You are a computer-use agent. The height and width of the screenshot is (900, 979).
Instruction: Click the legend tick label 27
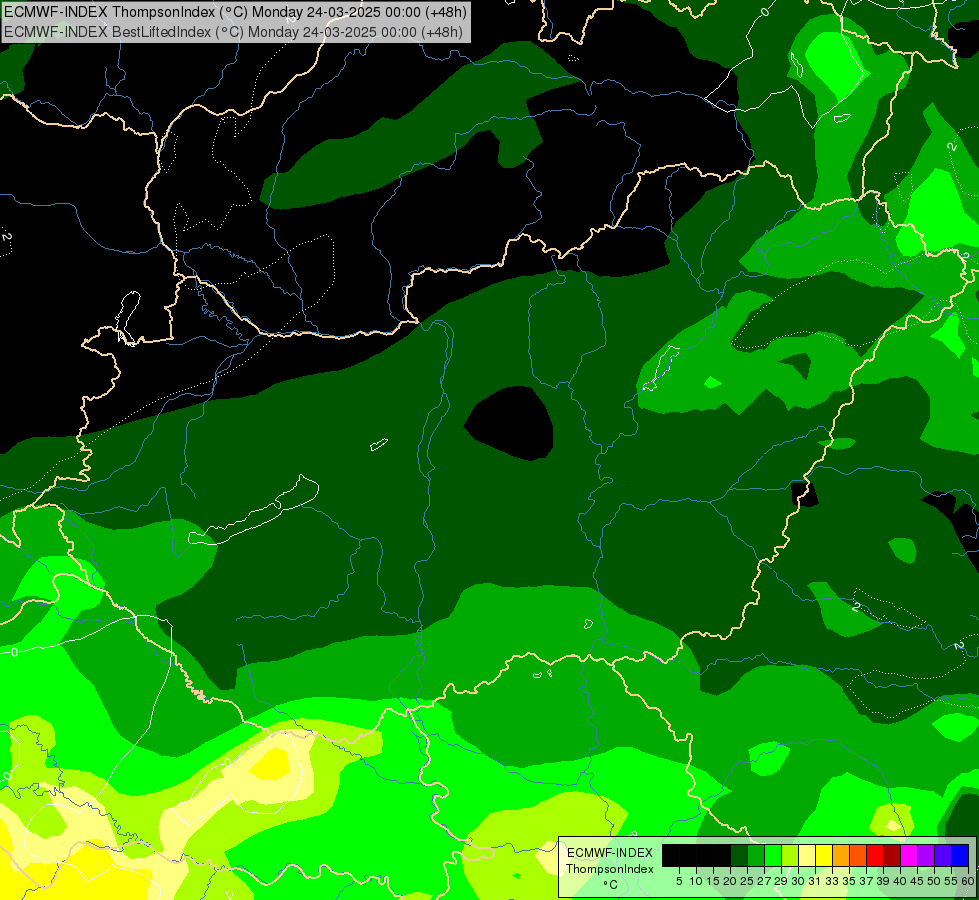pos(764,881)
